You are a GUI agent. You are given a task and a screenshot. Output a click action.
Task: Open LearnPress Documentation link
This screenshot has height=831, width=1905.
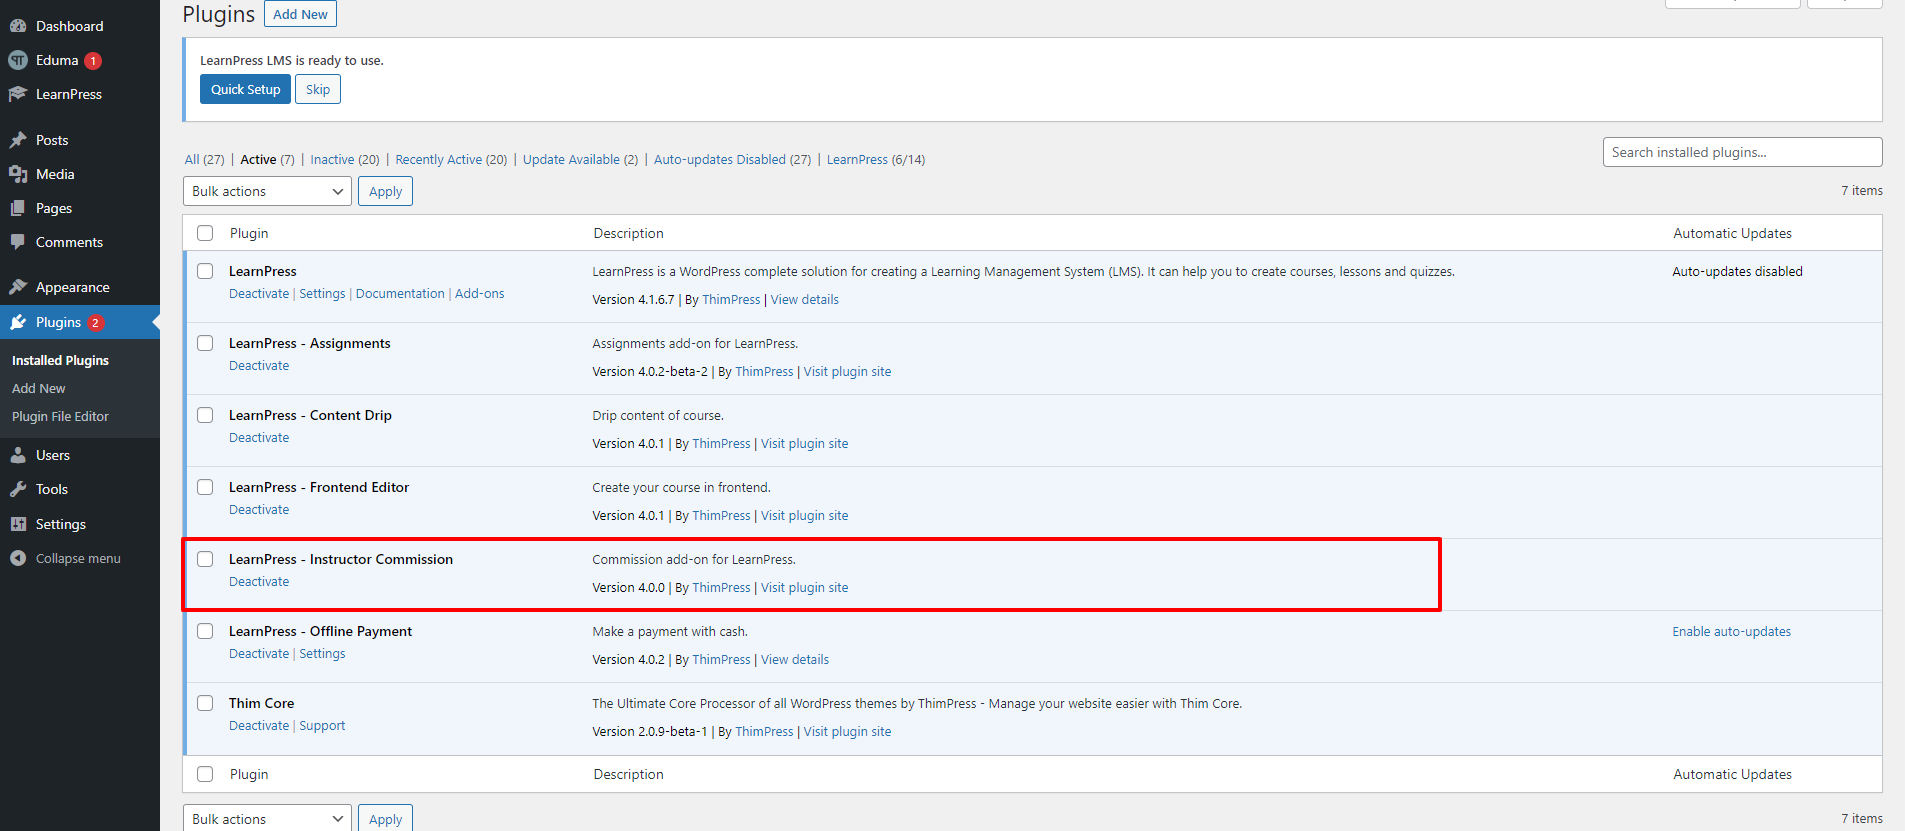400,294
